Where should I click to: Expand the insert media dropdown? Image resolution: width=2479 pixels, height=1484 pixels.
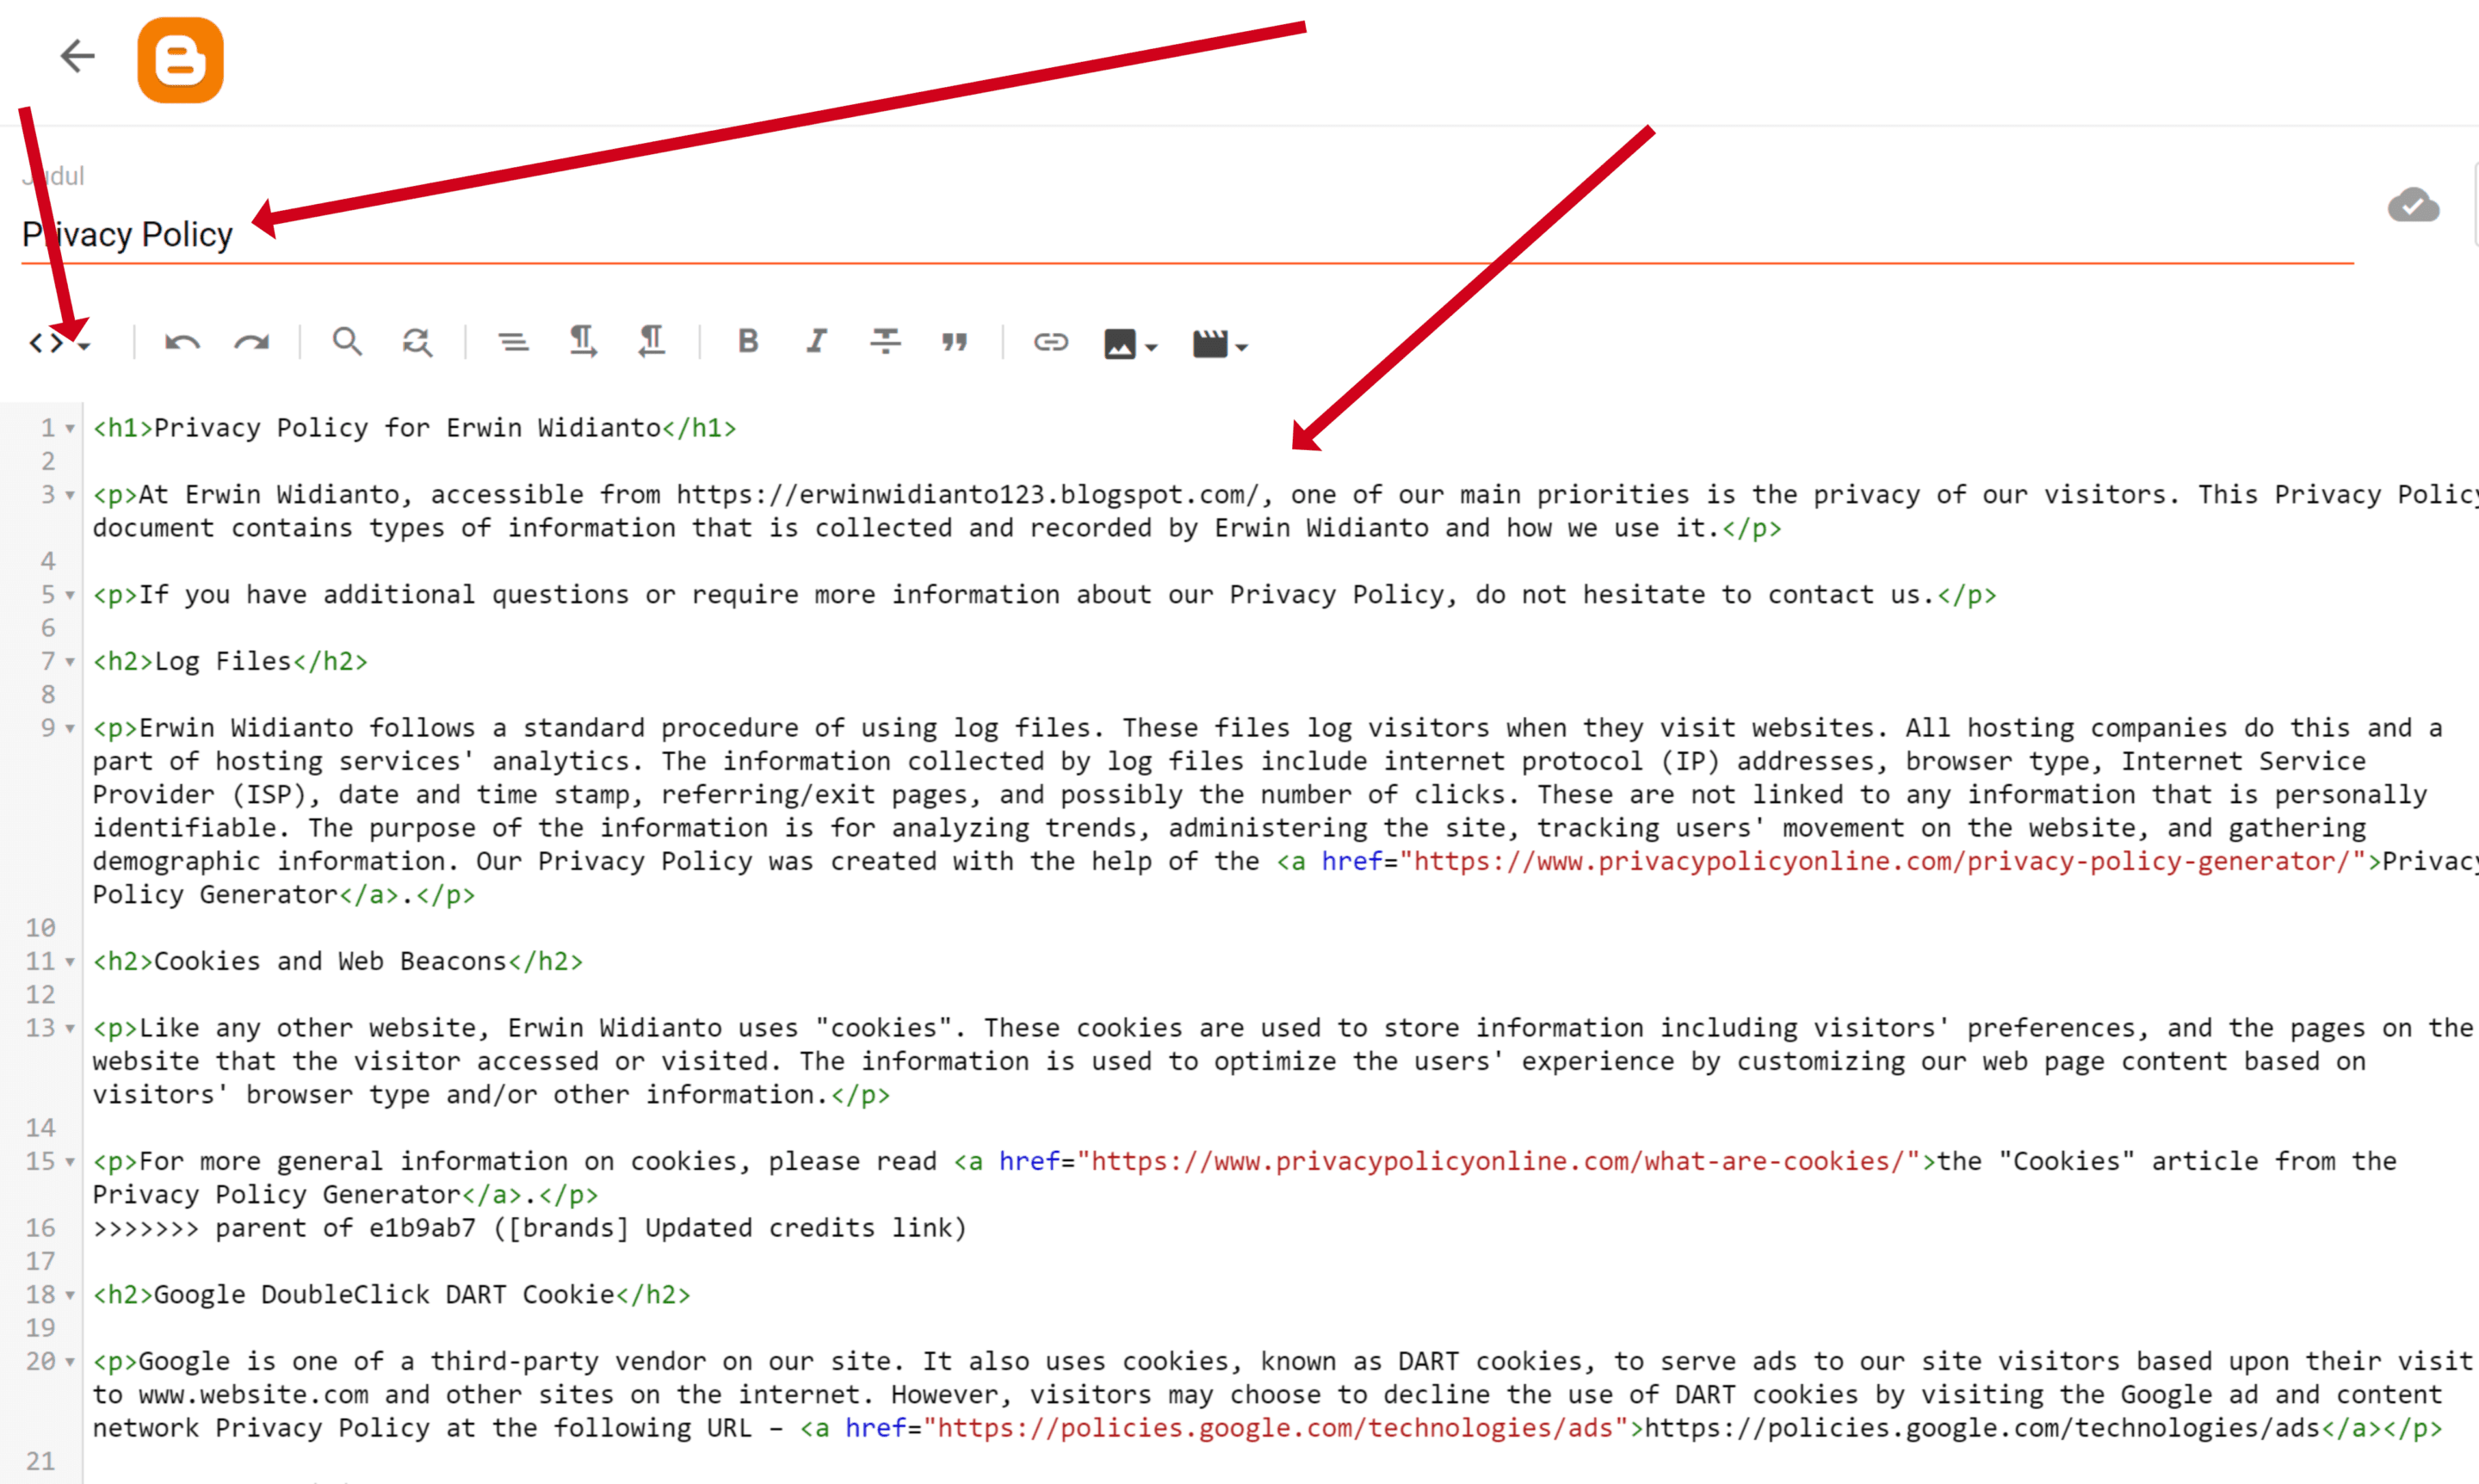1216,343
